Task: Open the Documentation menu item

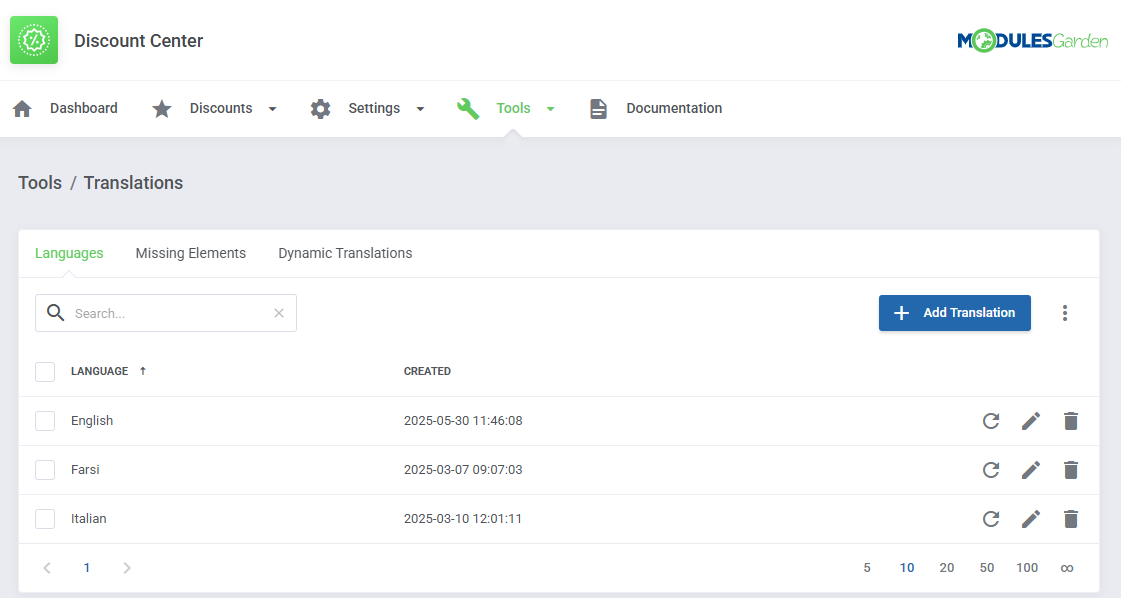Action: pos(674,108)
